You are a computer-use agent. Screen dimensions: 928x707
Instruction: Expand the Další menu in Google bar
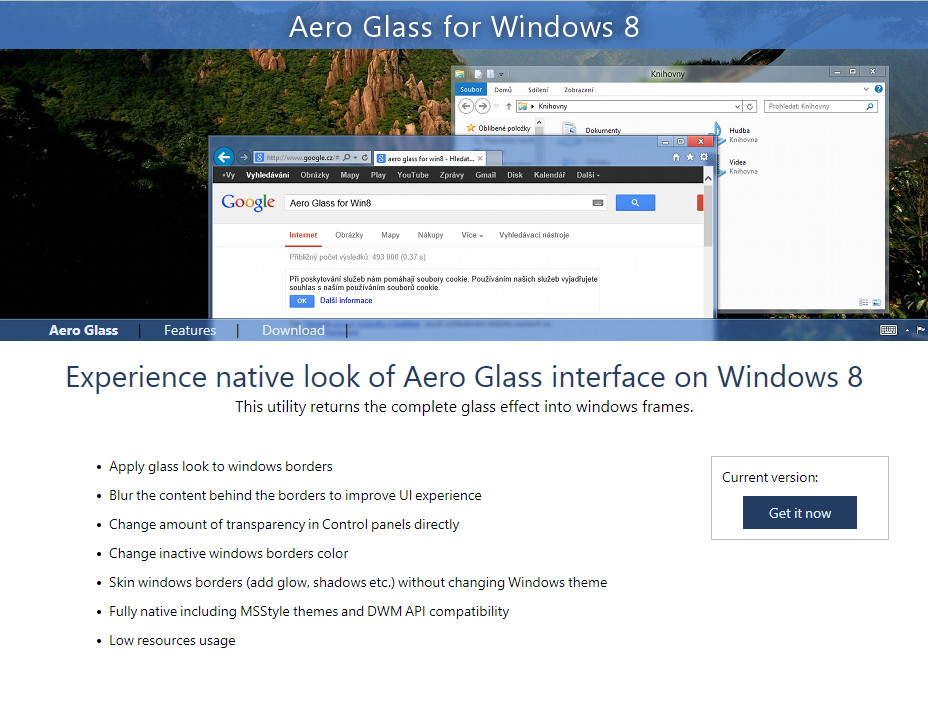pos(588,175)
